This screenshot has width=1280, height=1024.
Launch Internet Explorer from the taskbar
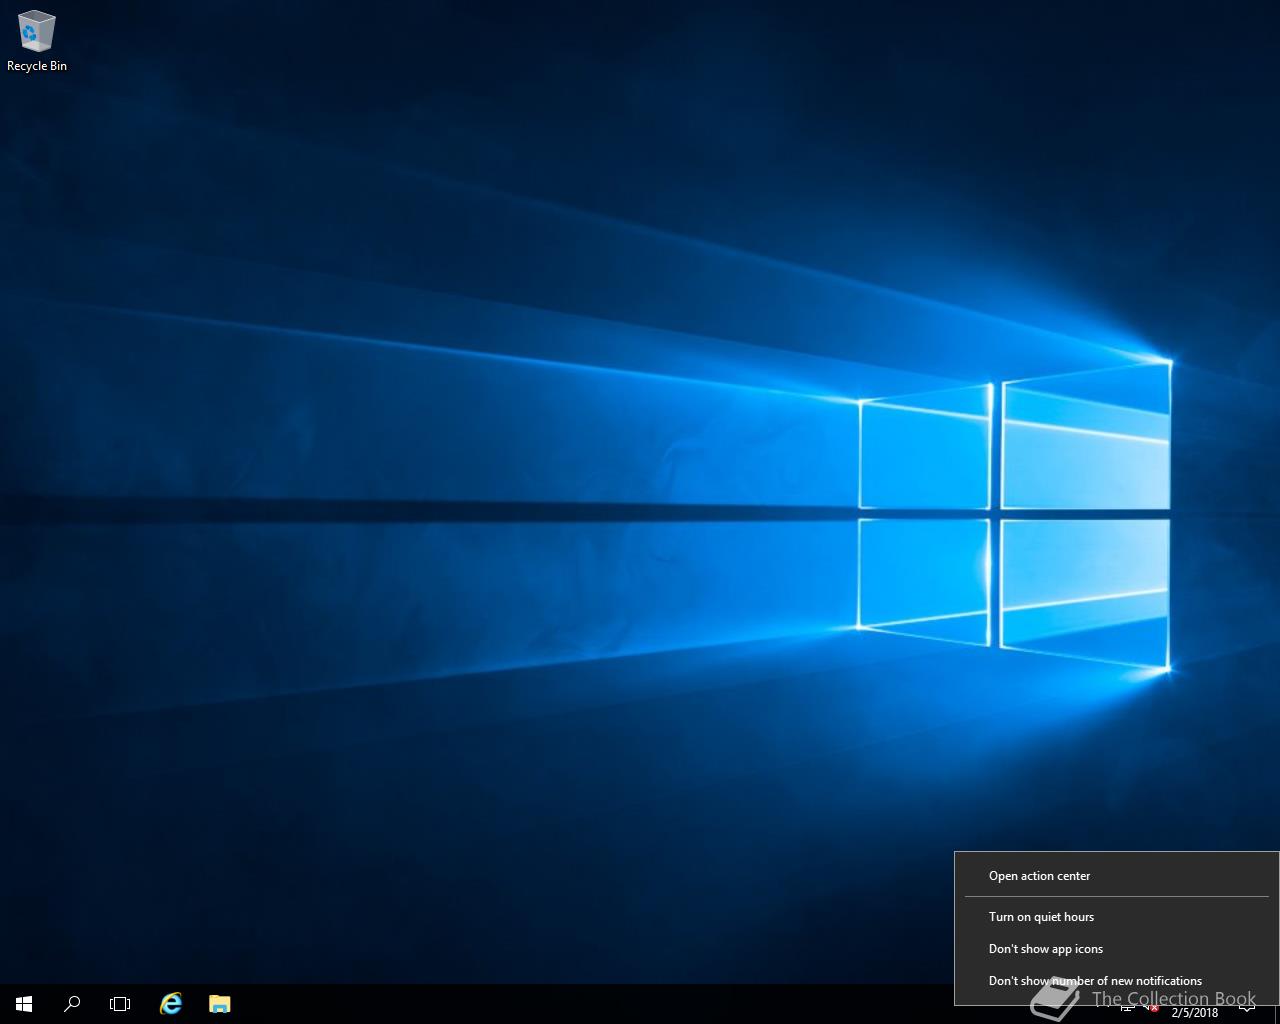(x=171, y=1004)
